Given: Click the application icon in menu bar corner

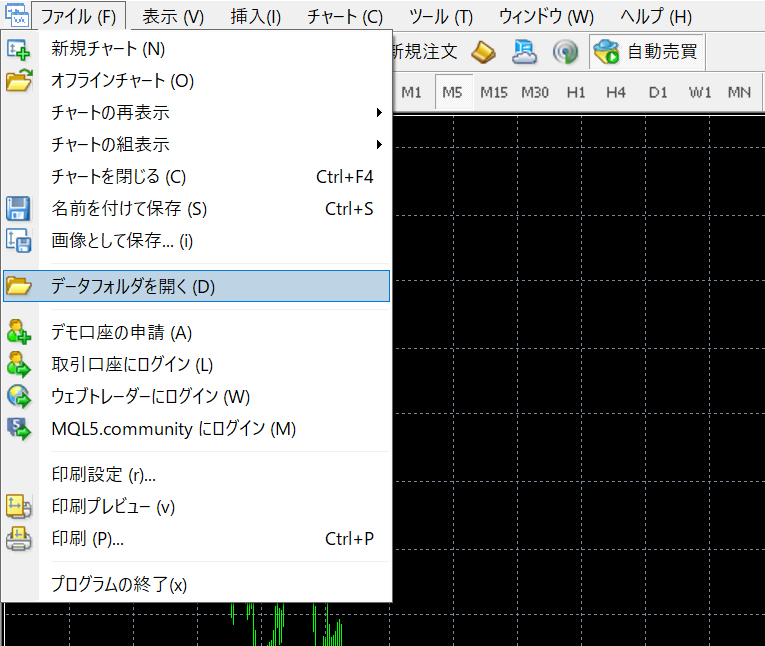Looking at the screenshot, I should pyautogui.click(x=17, y=15).
